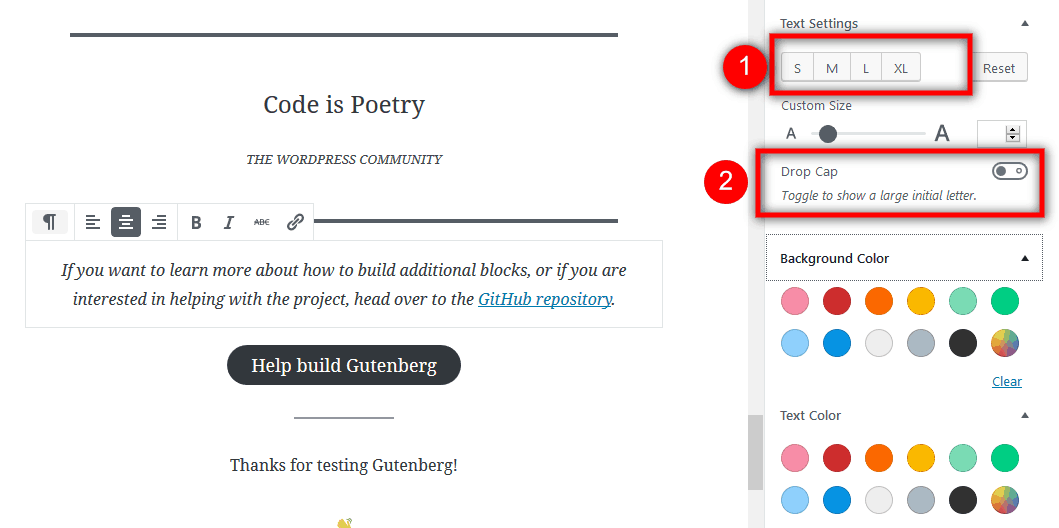
Task: Collapse the Text Settings section
Action: point(1025,23)
